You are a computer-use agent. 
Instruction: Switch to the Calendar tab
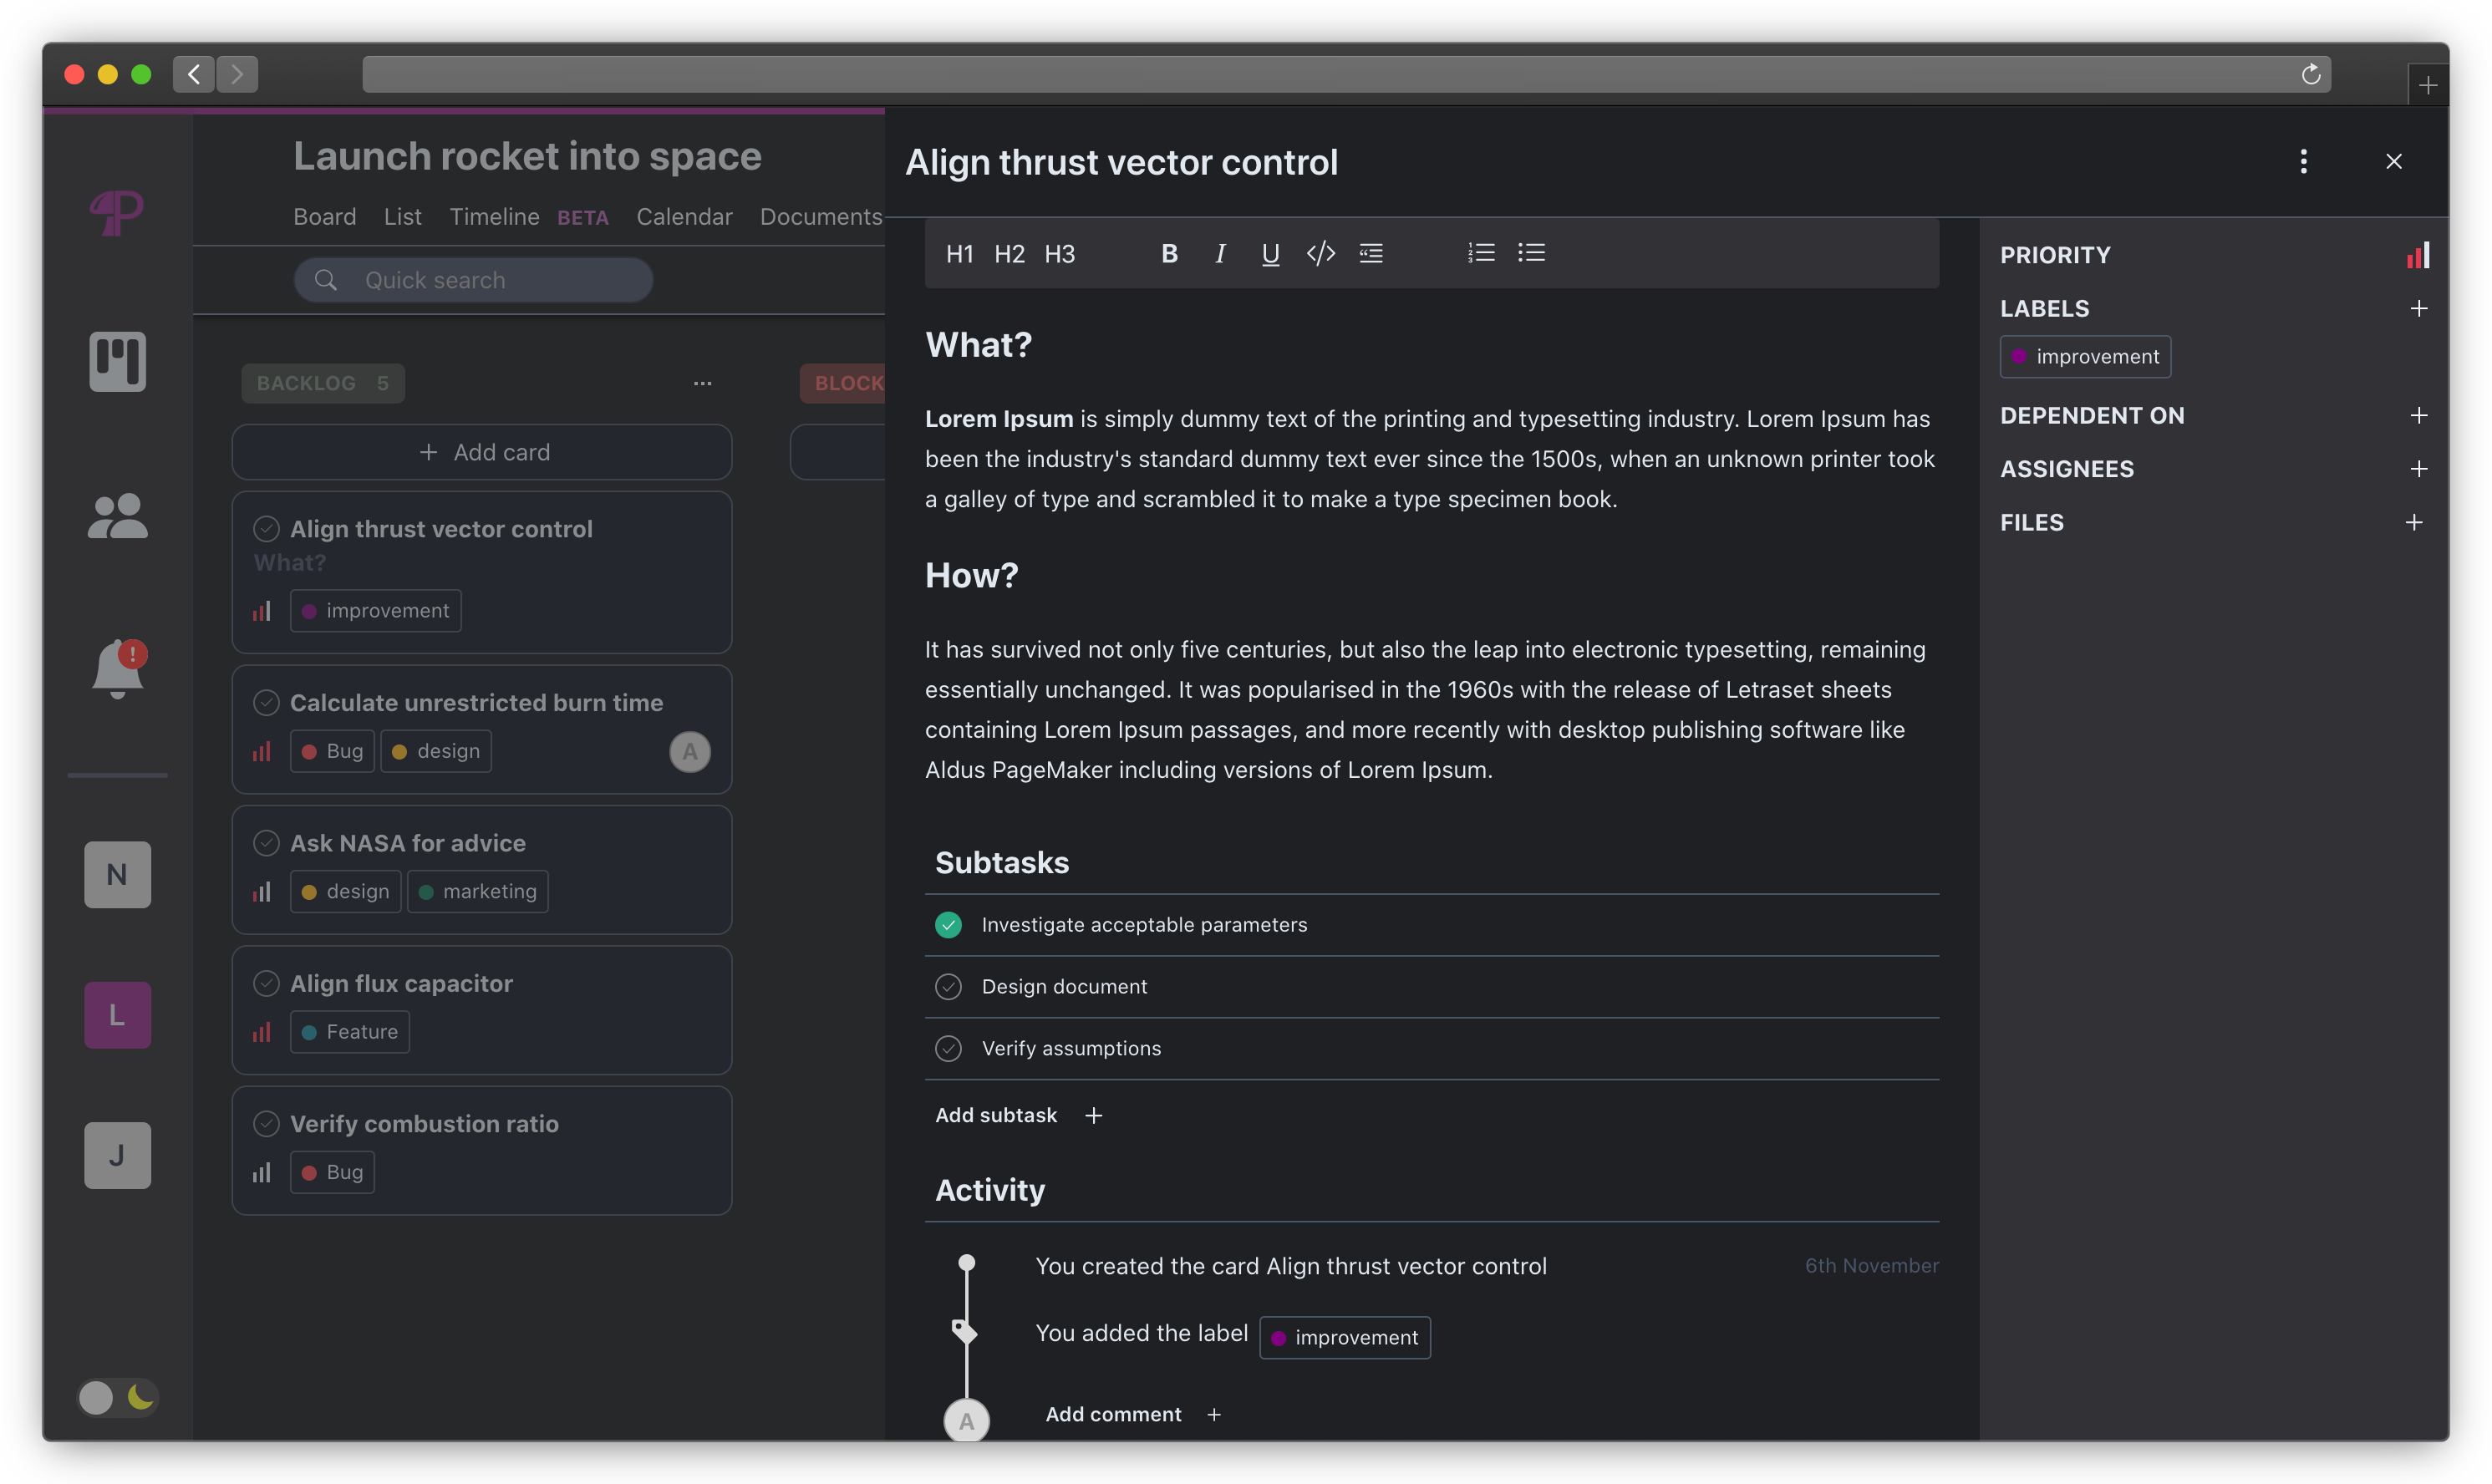[684, 217]
